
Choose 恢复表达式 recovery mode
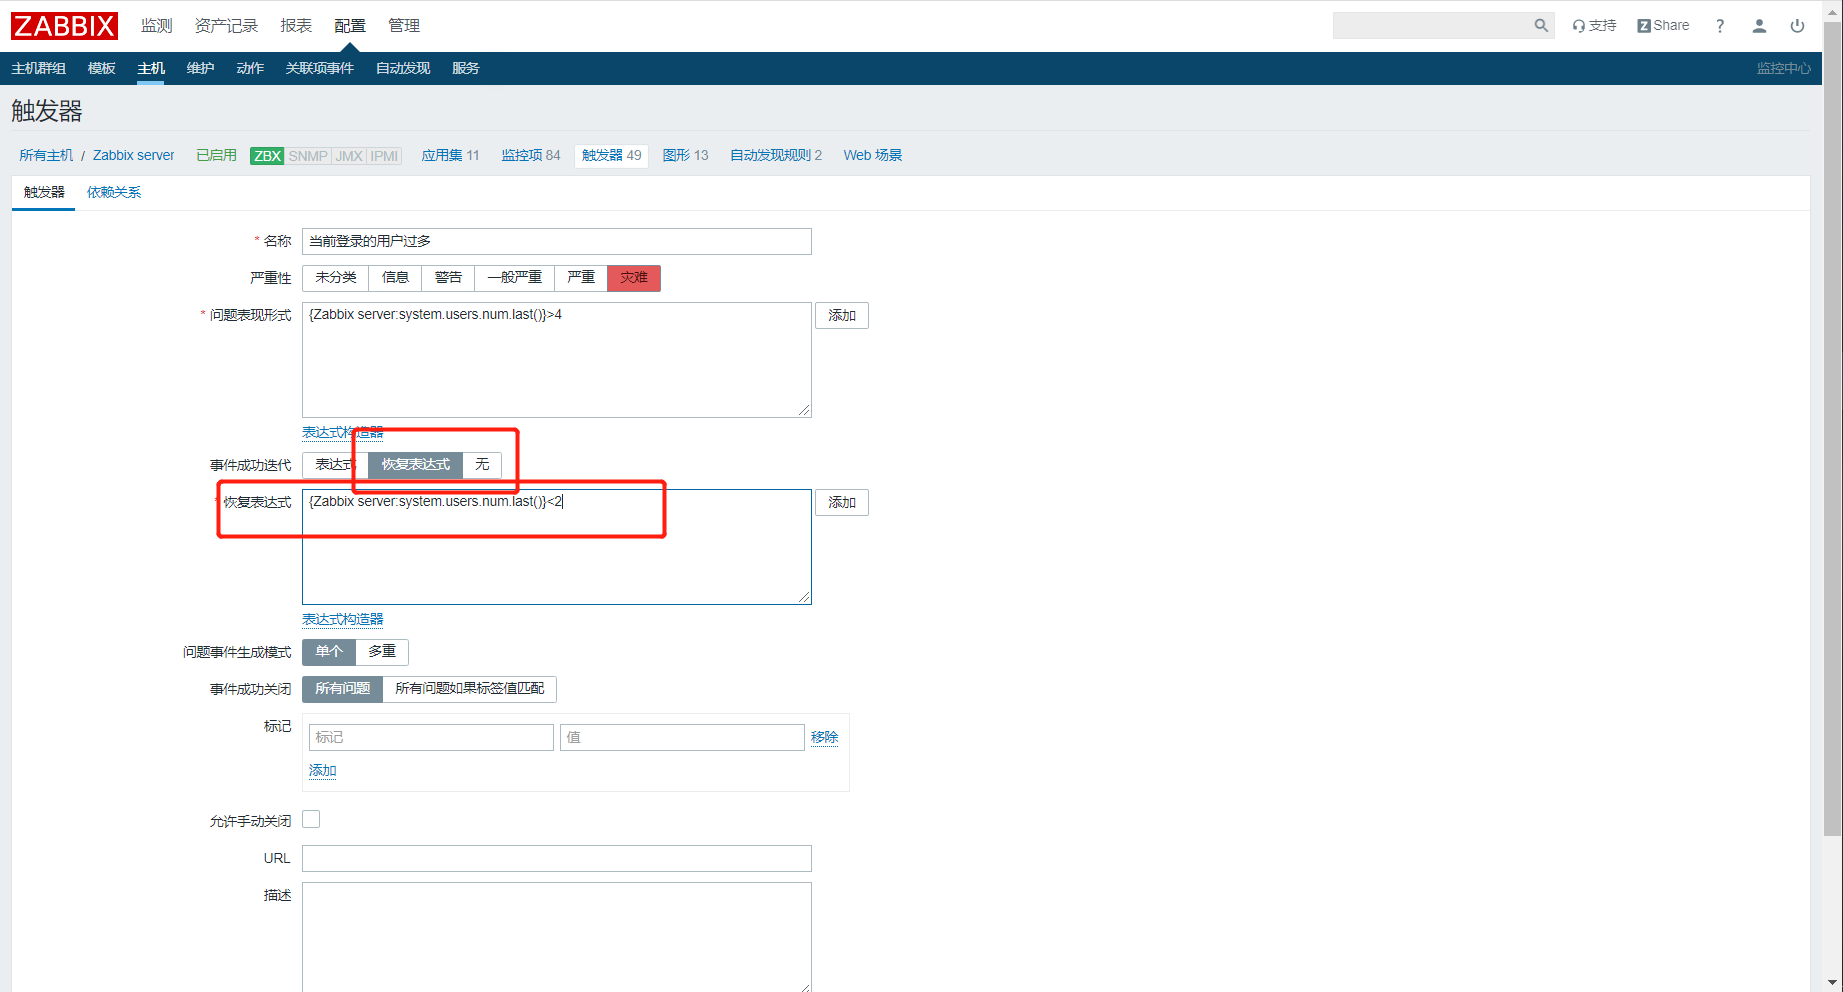416,465
